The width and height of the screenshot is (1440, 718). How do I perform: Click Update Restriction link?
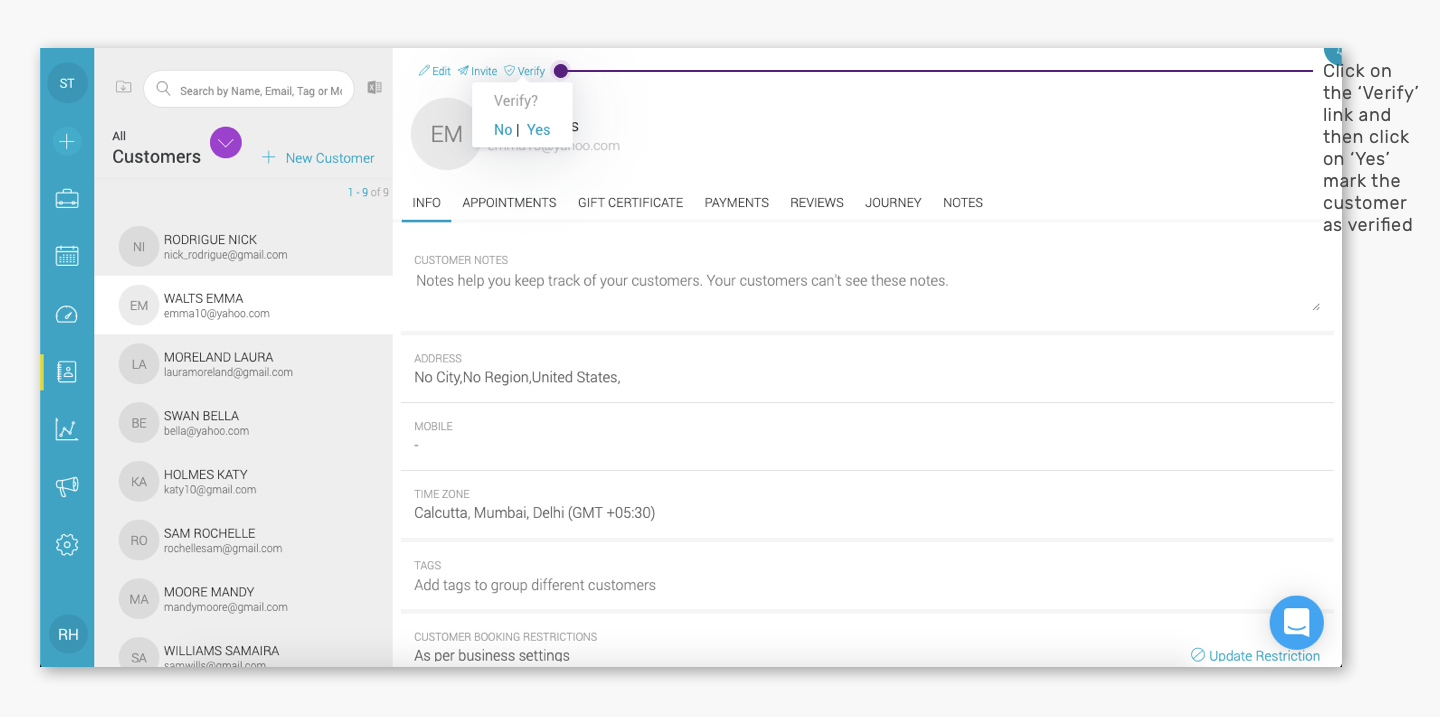coord(1255,656)
